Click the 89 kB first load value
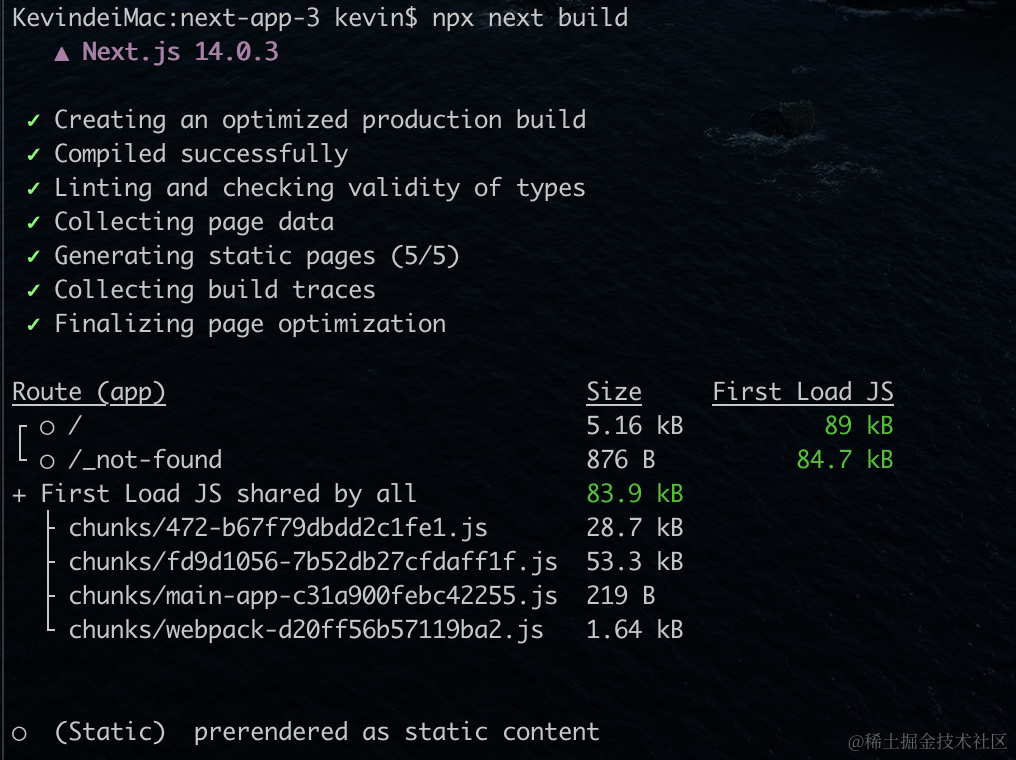 [x=859, y=426]
